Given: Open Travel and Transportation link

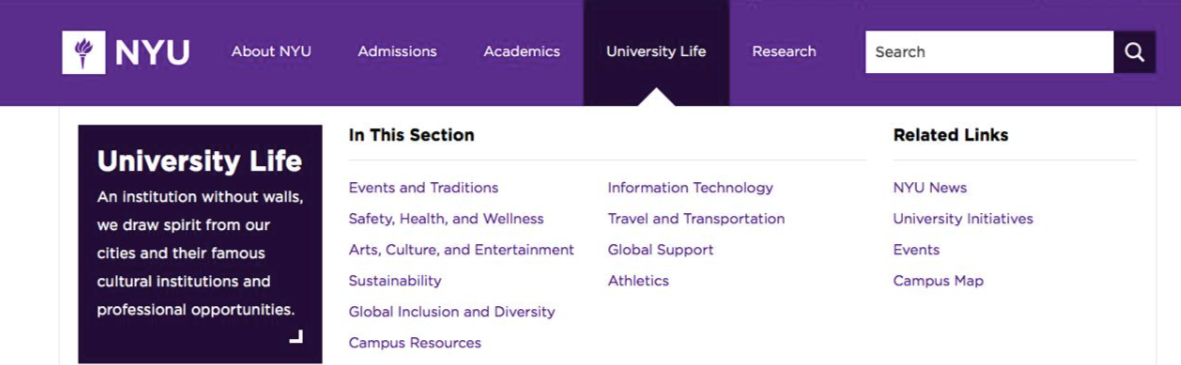Looking at the screenshot, I should 696,219.
